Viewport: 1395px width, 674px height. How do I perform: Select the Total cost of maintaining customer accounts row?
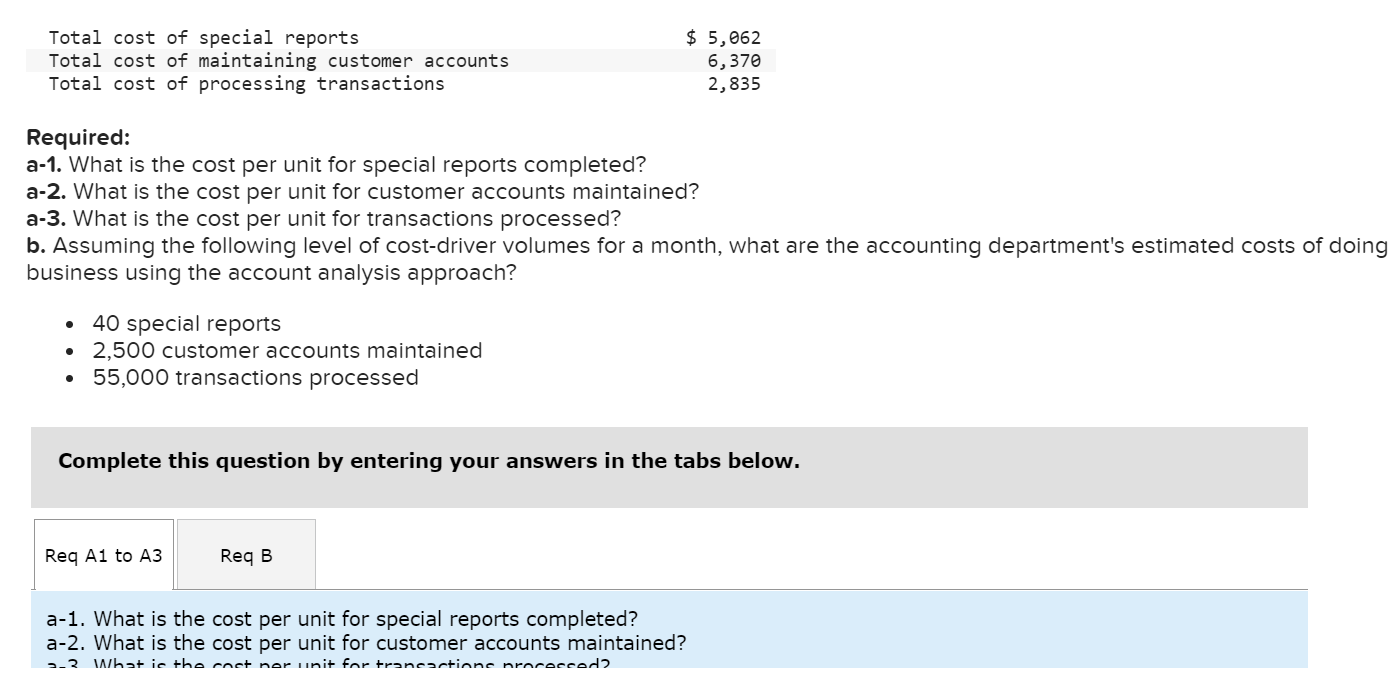point(278,60)
